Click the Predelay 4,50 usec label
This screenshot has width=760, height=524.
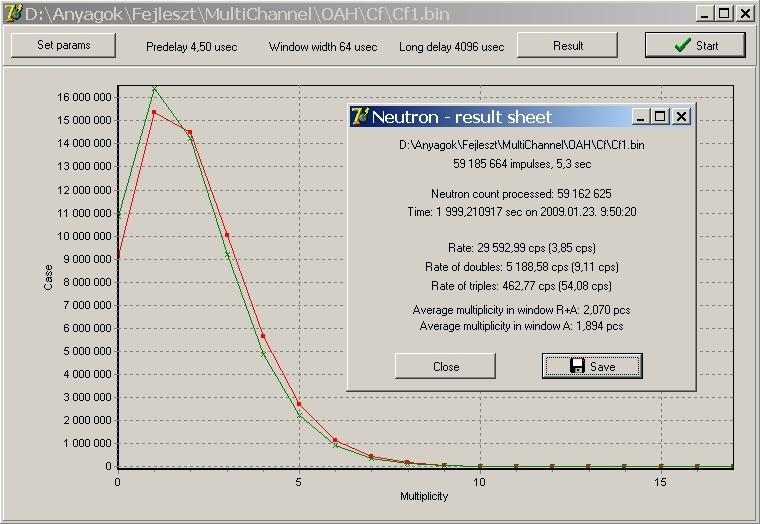pyautogui.click(x=191, y=47)
